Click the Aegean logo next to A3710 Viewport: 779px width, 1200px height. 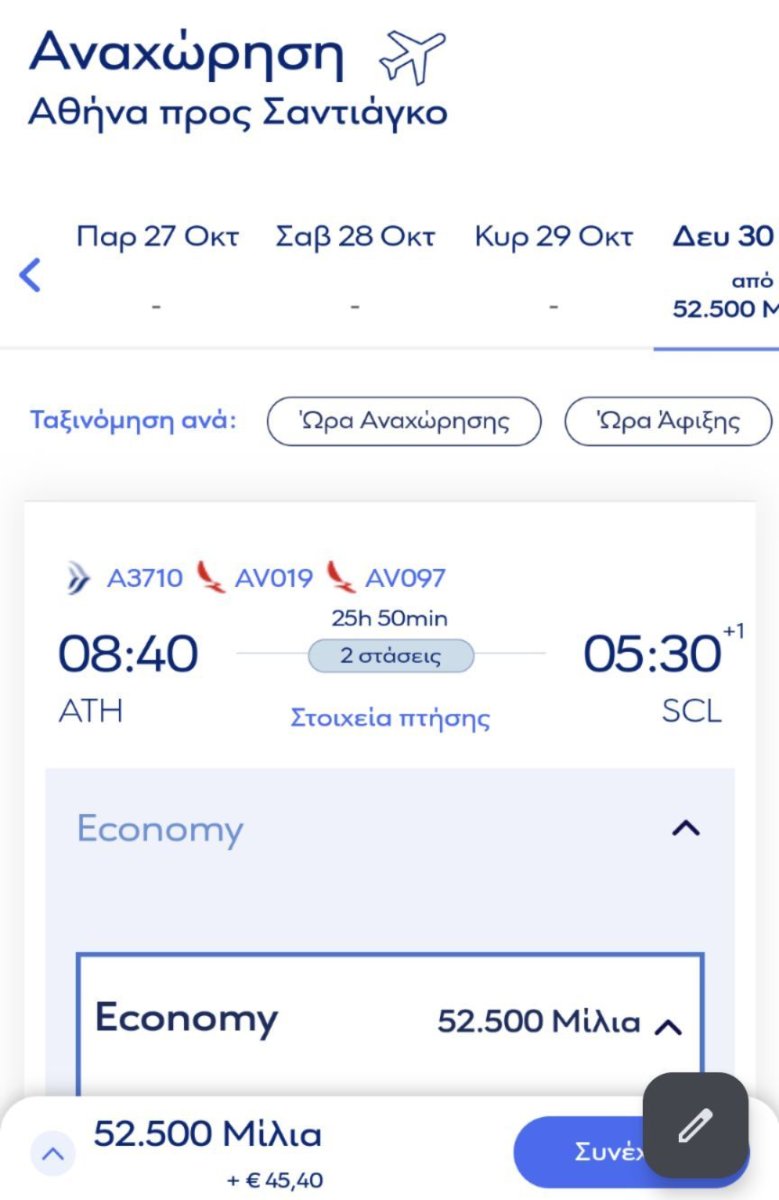pyautogui.click(x=79, y=578)
